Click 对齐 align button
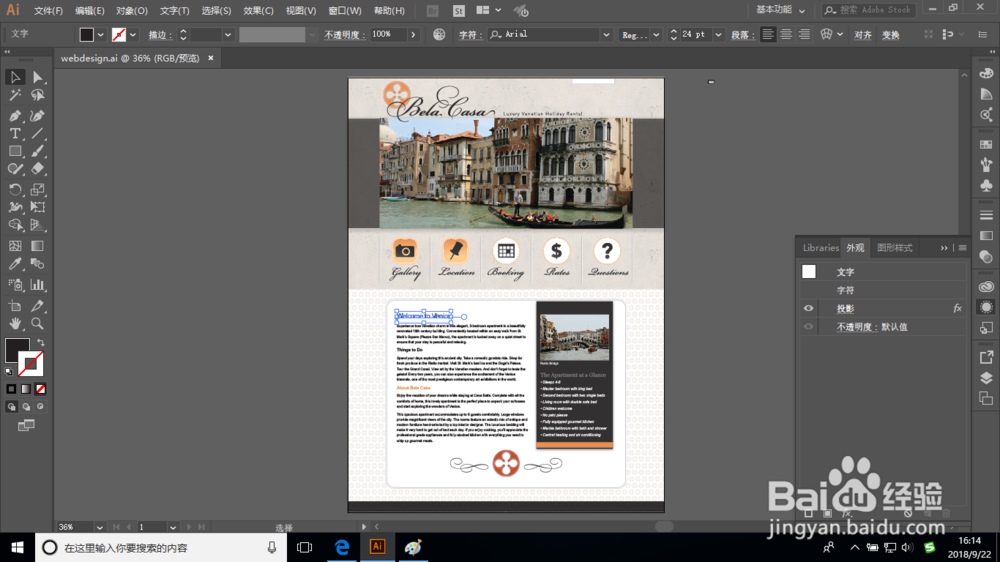Screen dimensions: 1000x562 (862, 35)
